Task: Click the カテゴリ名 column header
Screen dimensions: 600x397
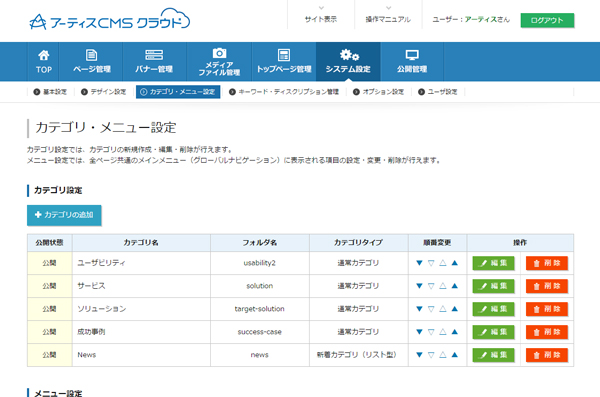Action: click(x=141, y=243)
